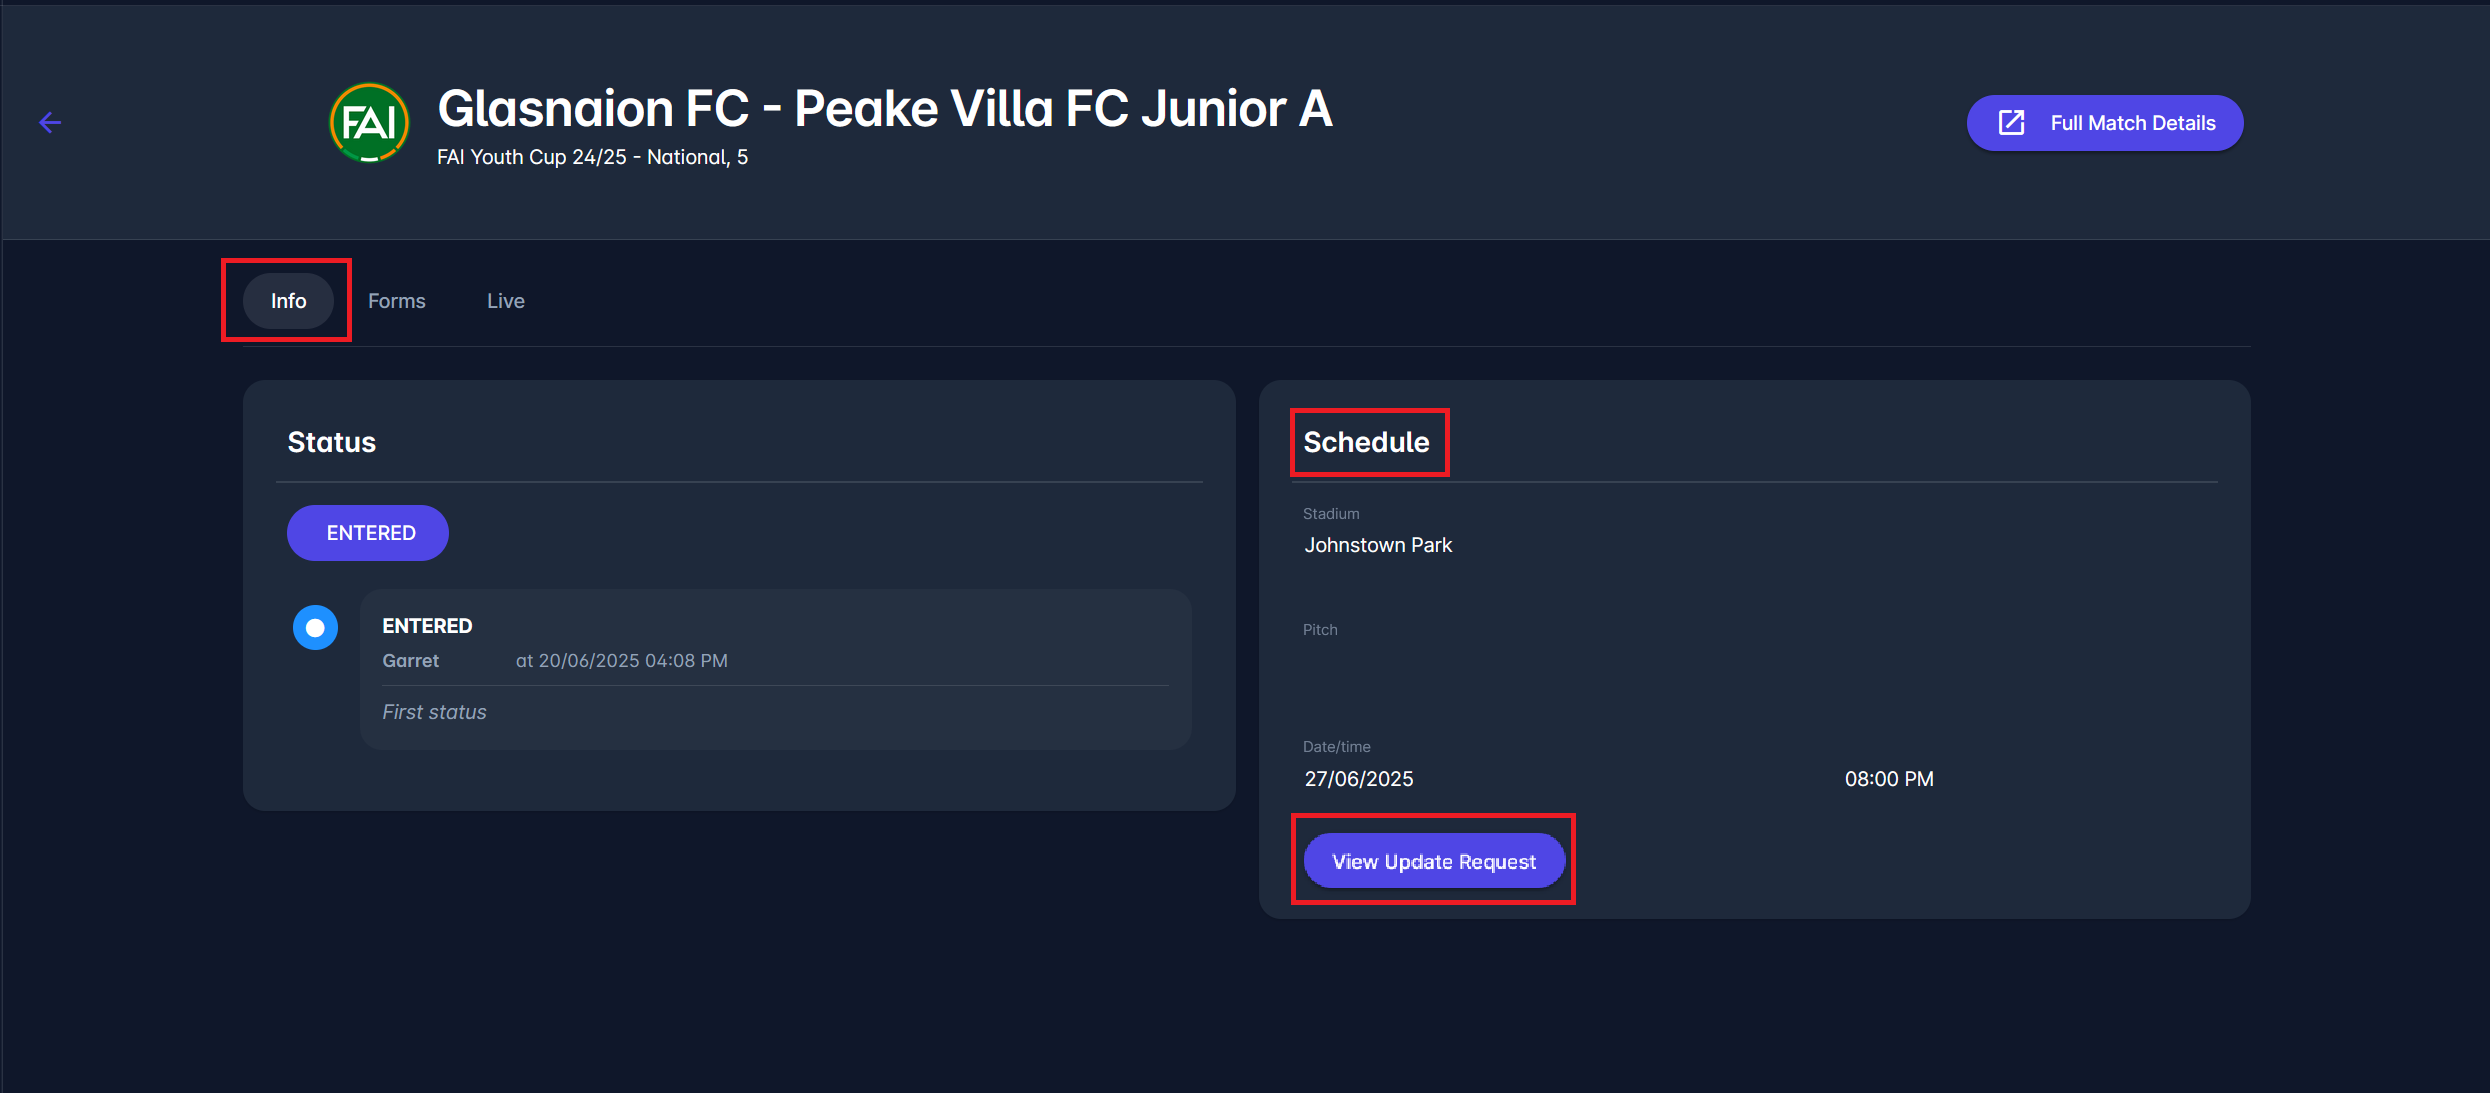Click the date 27/06/2025 field
2490x1093 pixels.
point(1359,779)
